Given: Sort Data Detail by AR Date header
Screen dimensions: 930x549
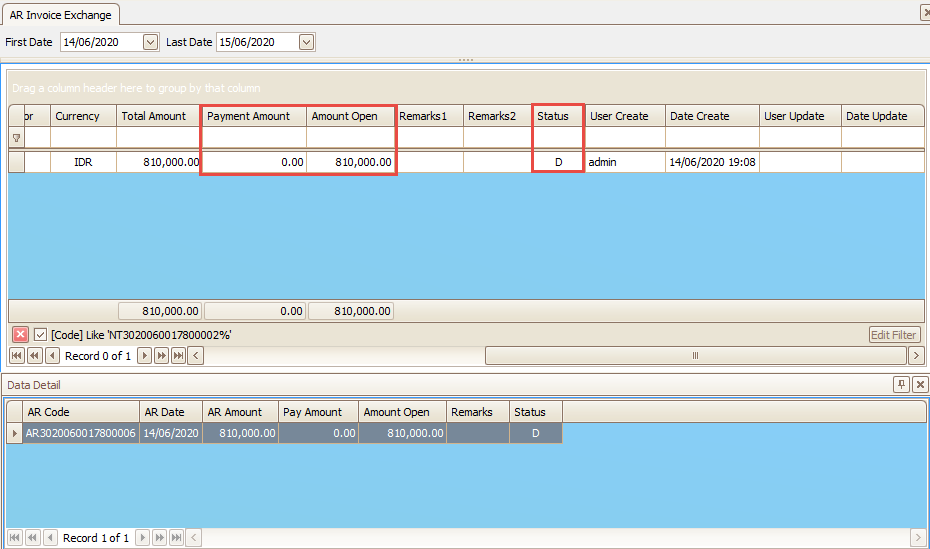Looking at the screenshot, I should (x=171, y=412).
